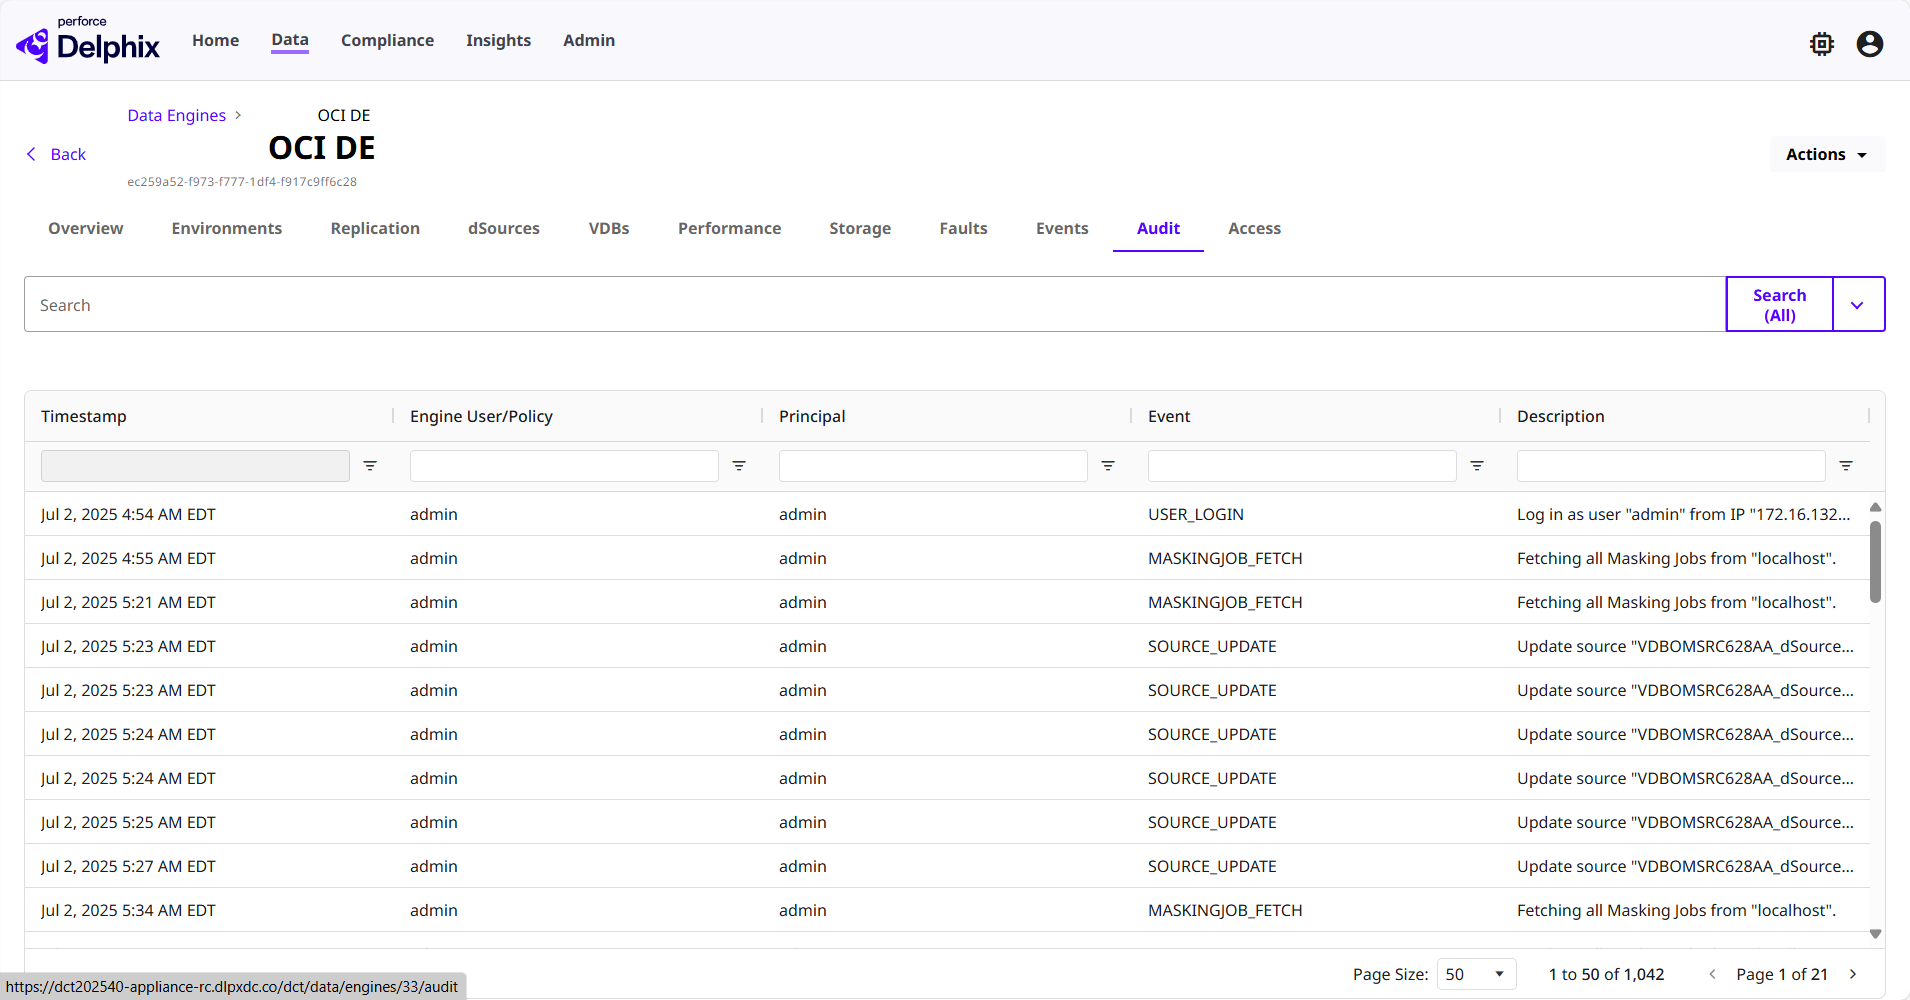The image size is (1910, 1000).
Task: Click SOURCE_UPDATE in the 5:27 AM row
Action: click(x=1212, y=866)
